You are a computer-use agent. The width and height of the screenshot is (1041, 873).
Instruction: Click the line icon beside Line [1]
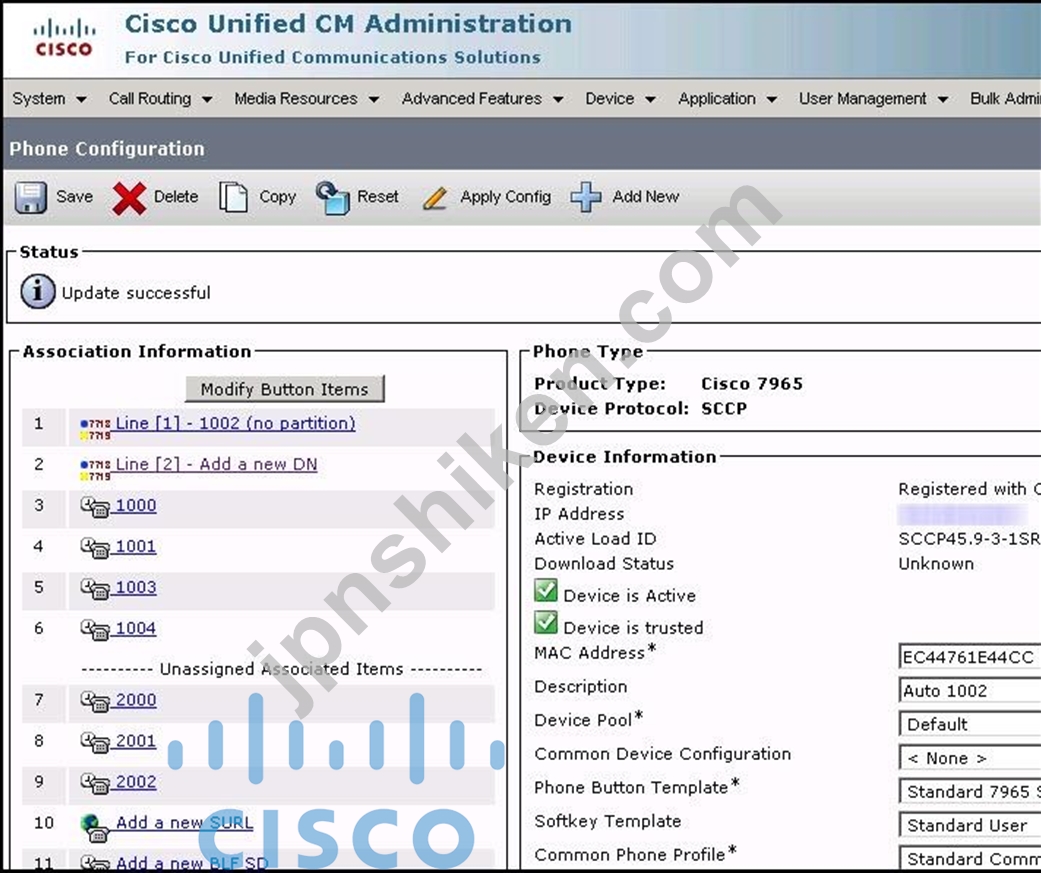coord(95,429)
